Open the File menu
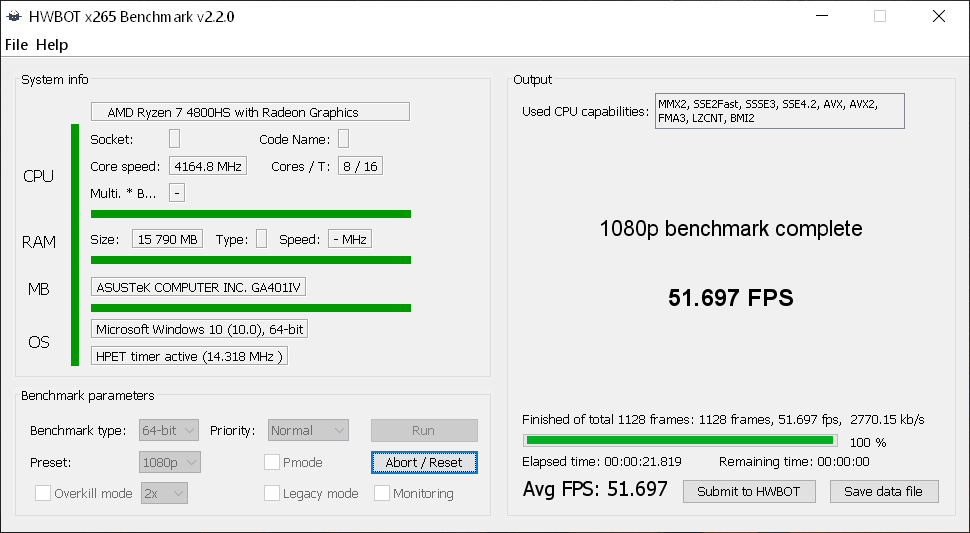The image size is (970, 533). (x=17, y=45)
